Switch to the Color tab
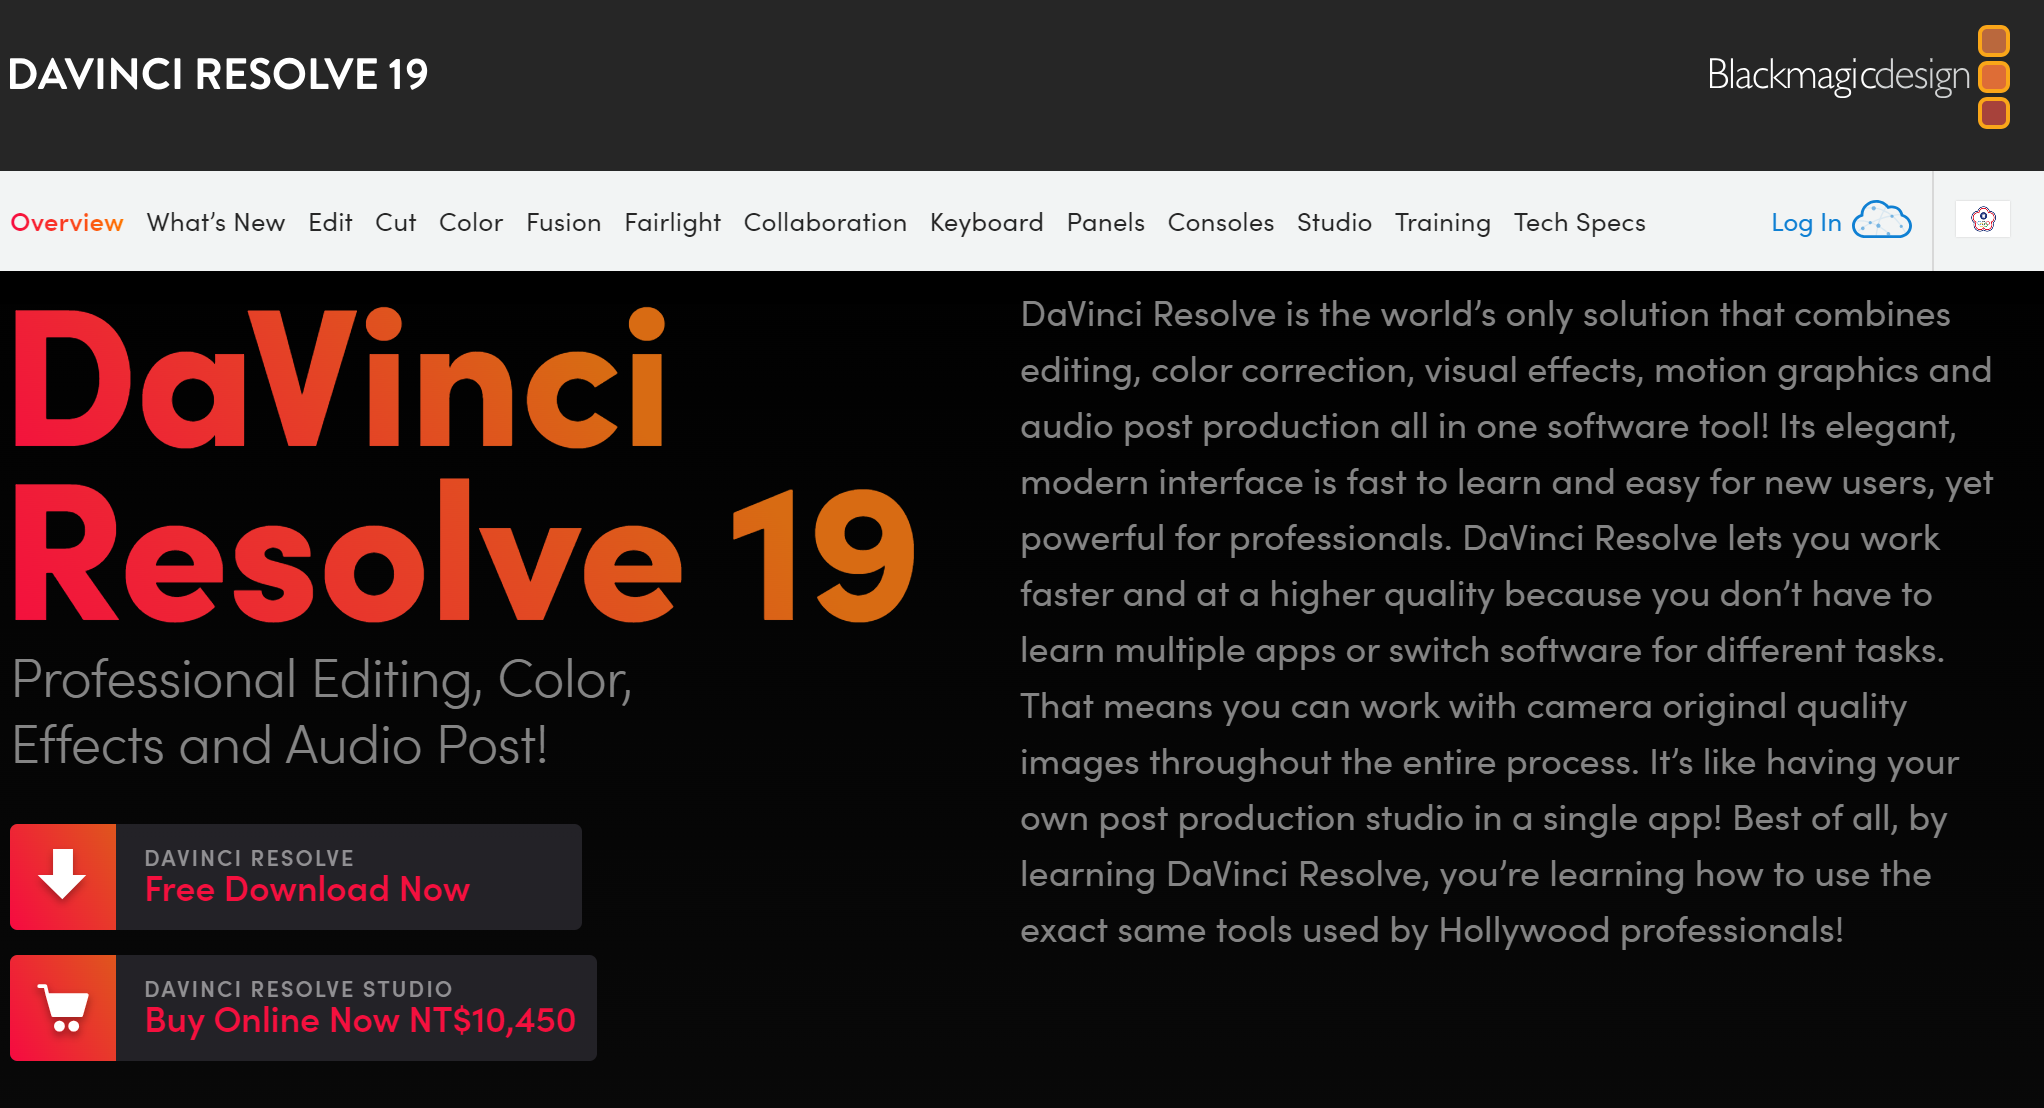Screen dimensions: 2044x1108 pyautogui.click(x=471, y=222)
